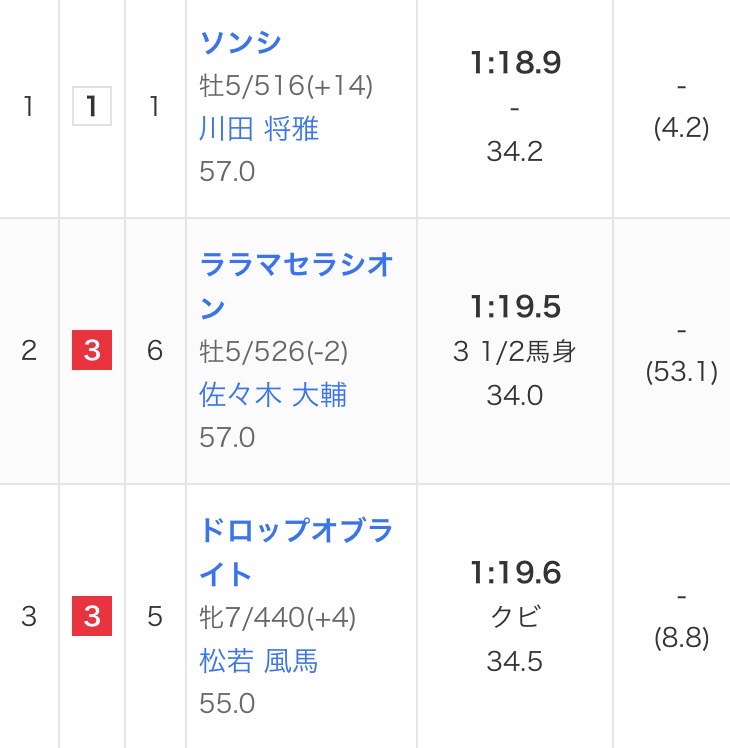Image resolution: width=730 pixels, height=748 pixels.
Task: Click the odds value (4.2)
Action: click(x=681, y=129)
